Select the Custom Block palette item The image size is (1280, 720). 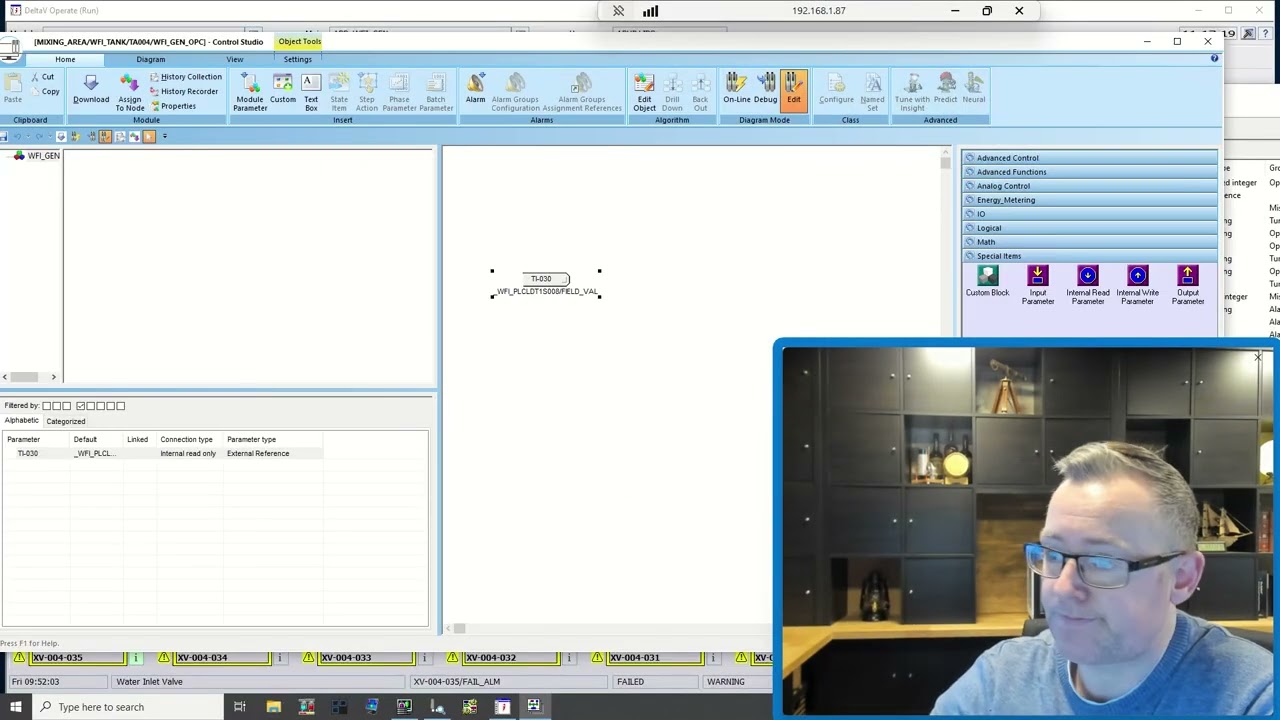tap(987, 281)
